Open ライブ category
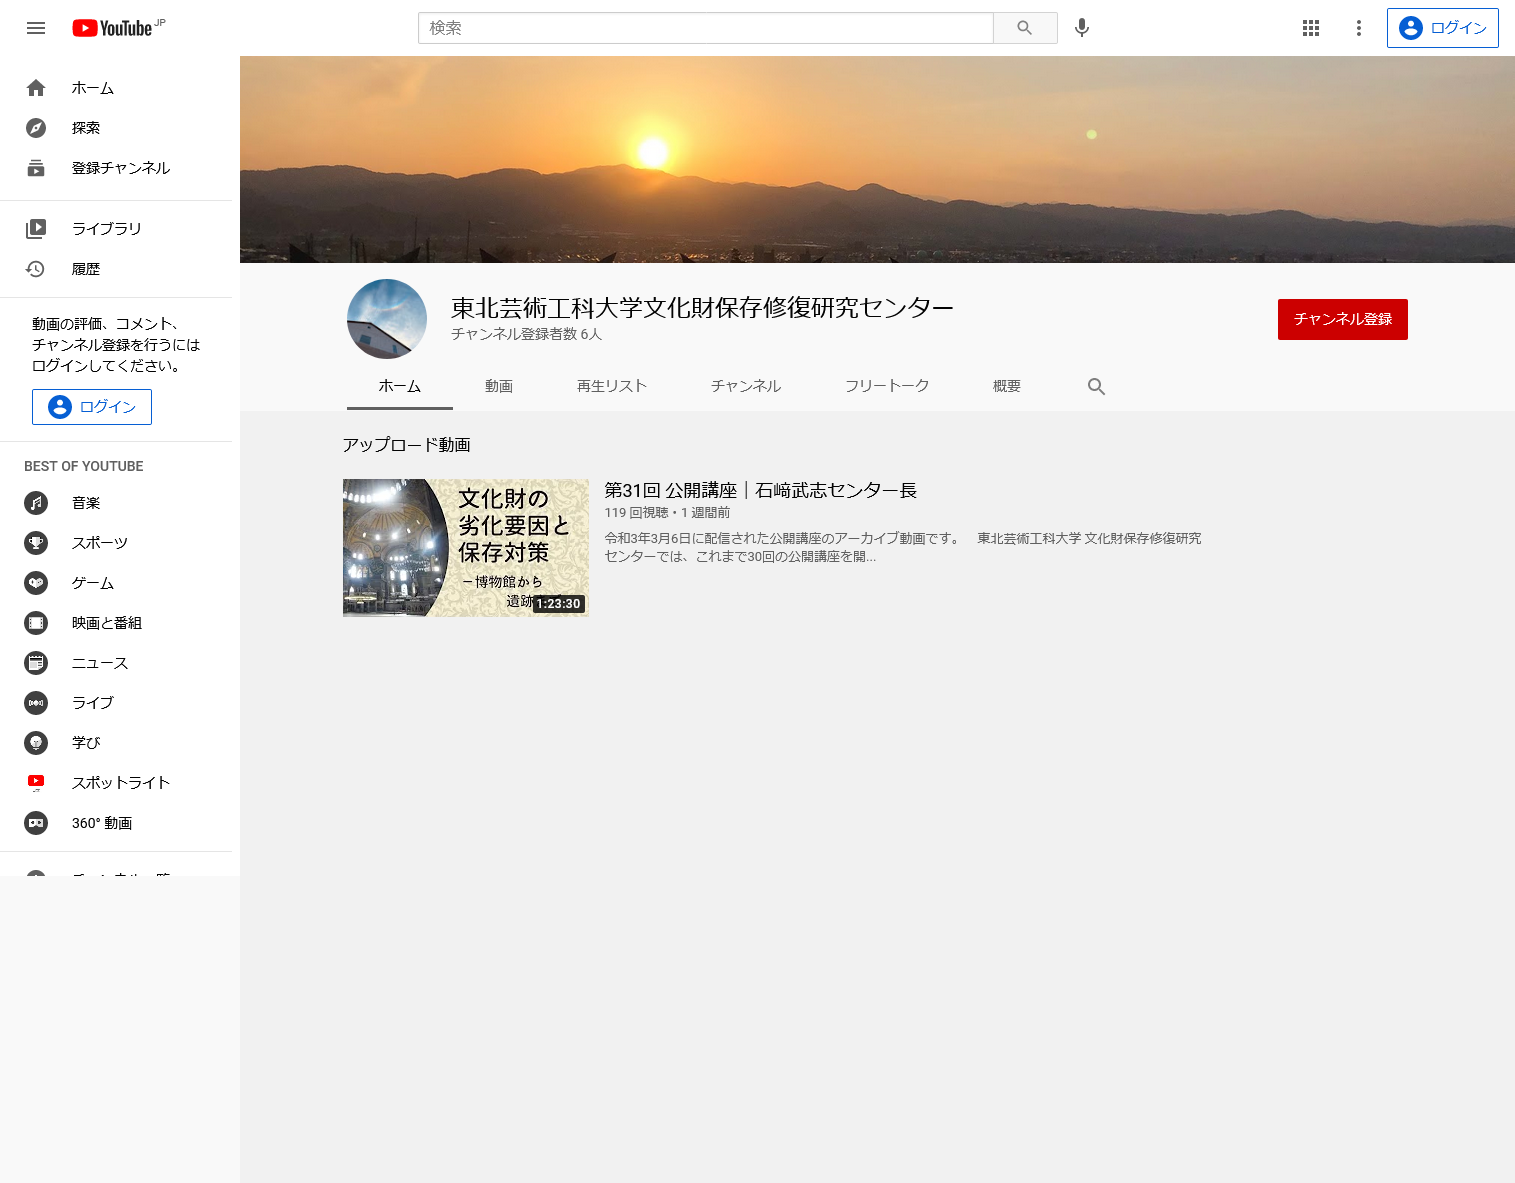Screen dimensions: 1515x1183 click(116, 703)
